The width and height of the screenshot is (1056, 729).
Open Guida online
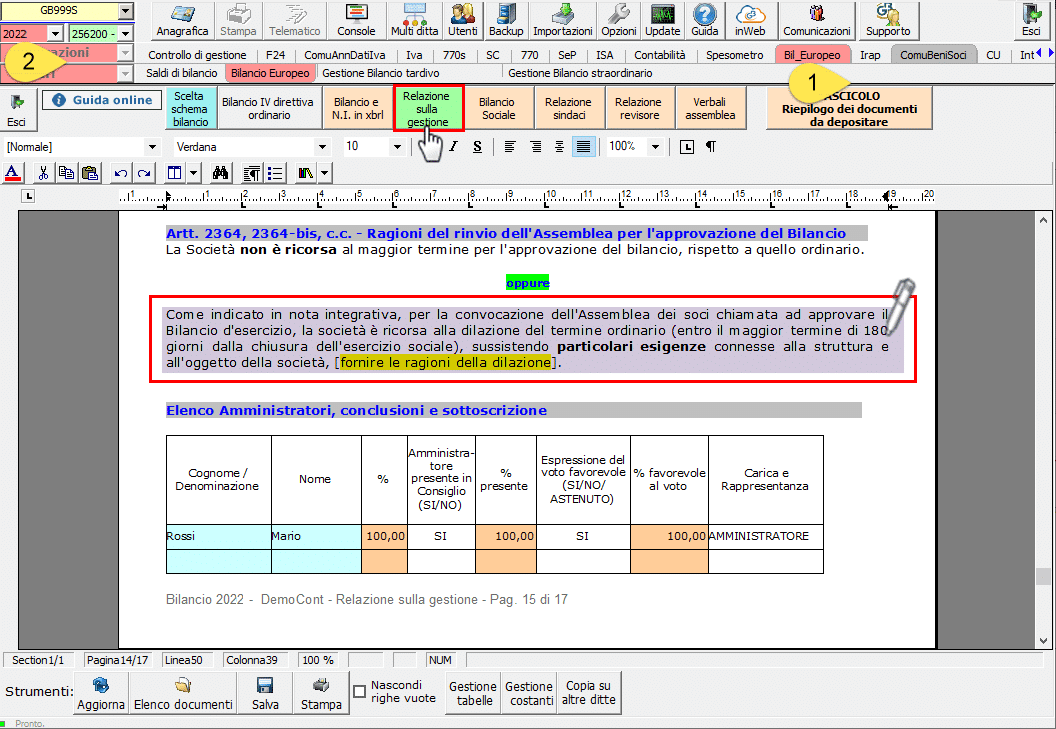coord(102,100)
